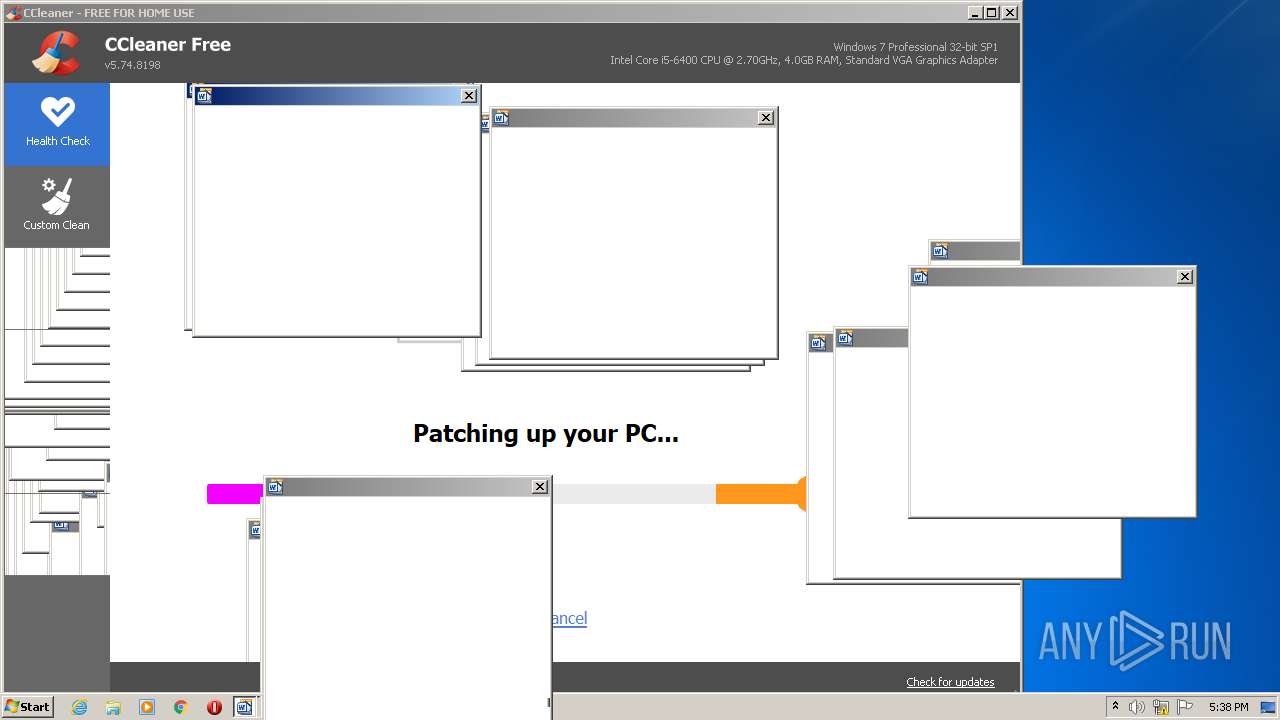Switch to the Word taskbar button

[x=246, y=707]
